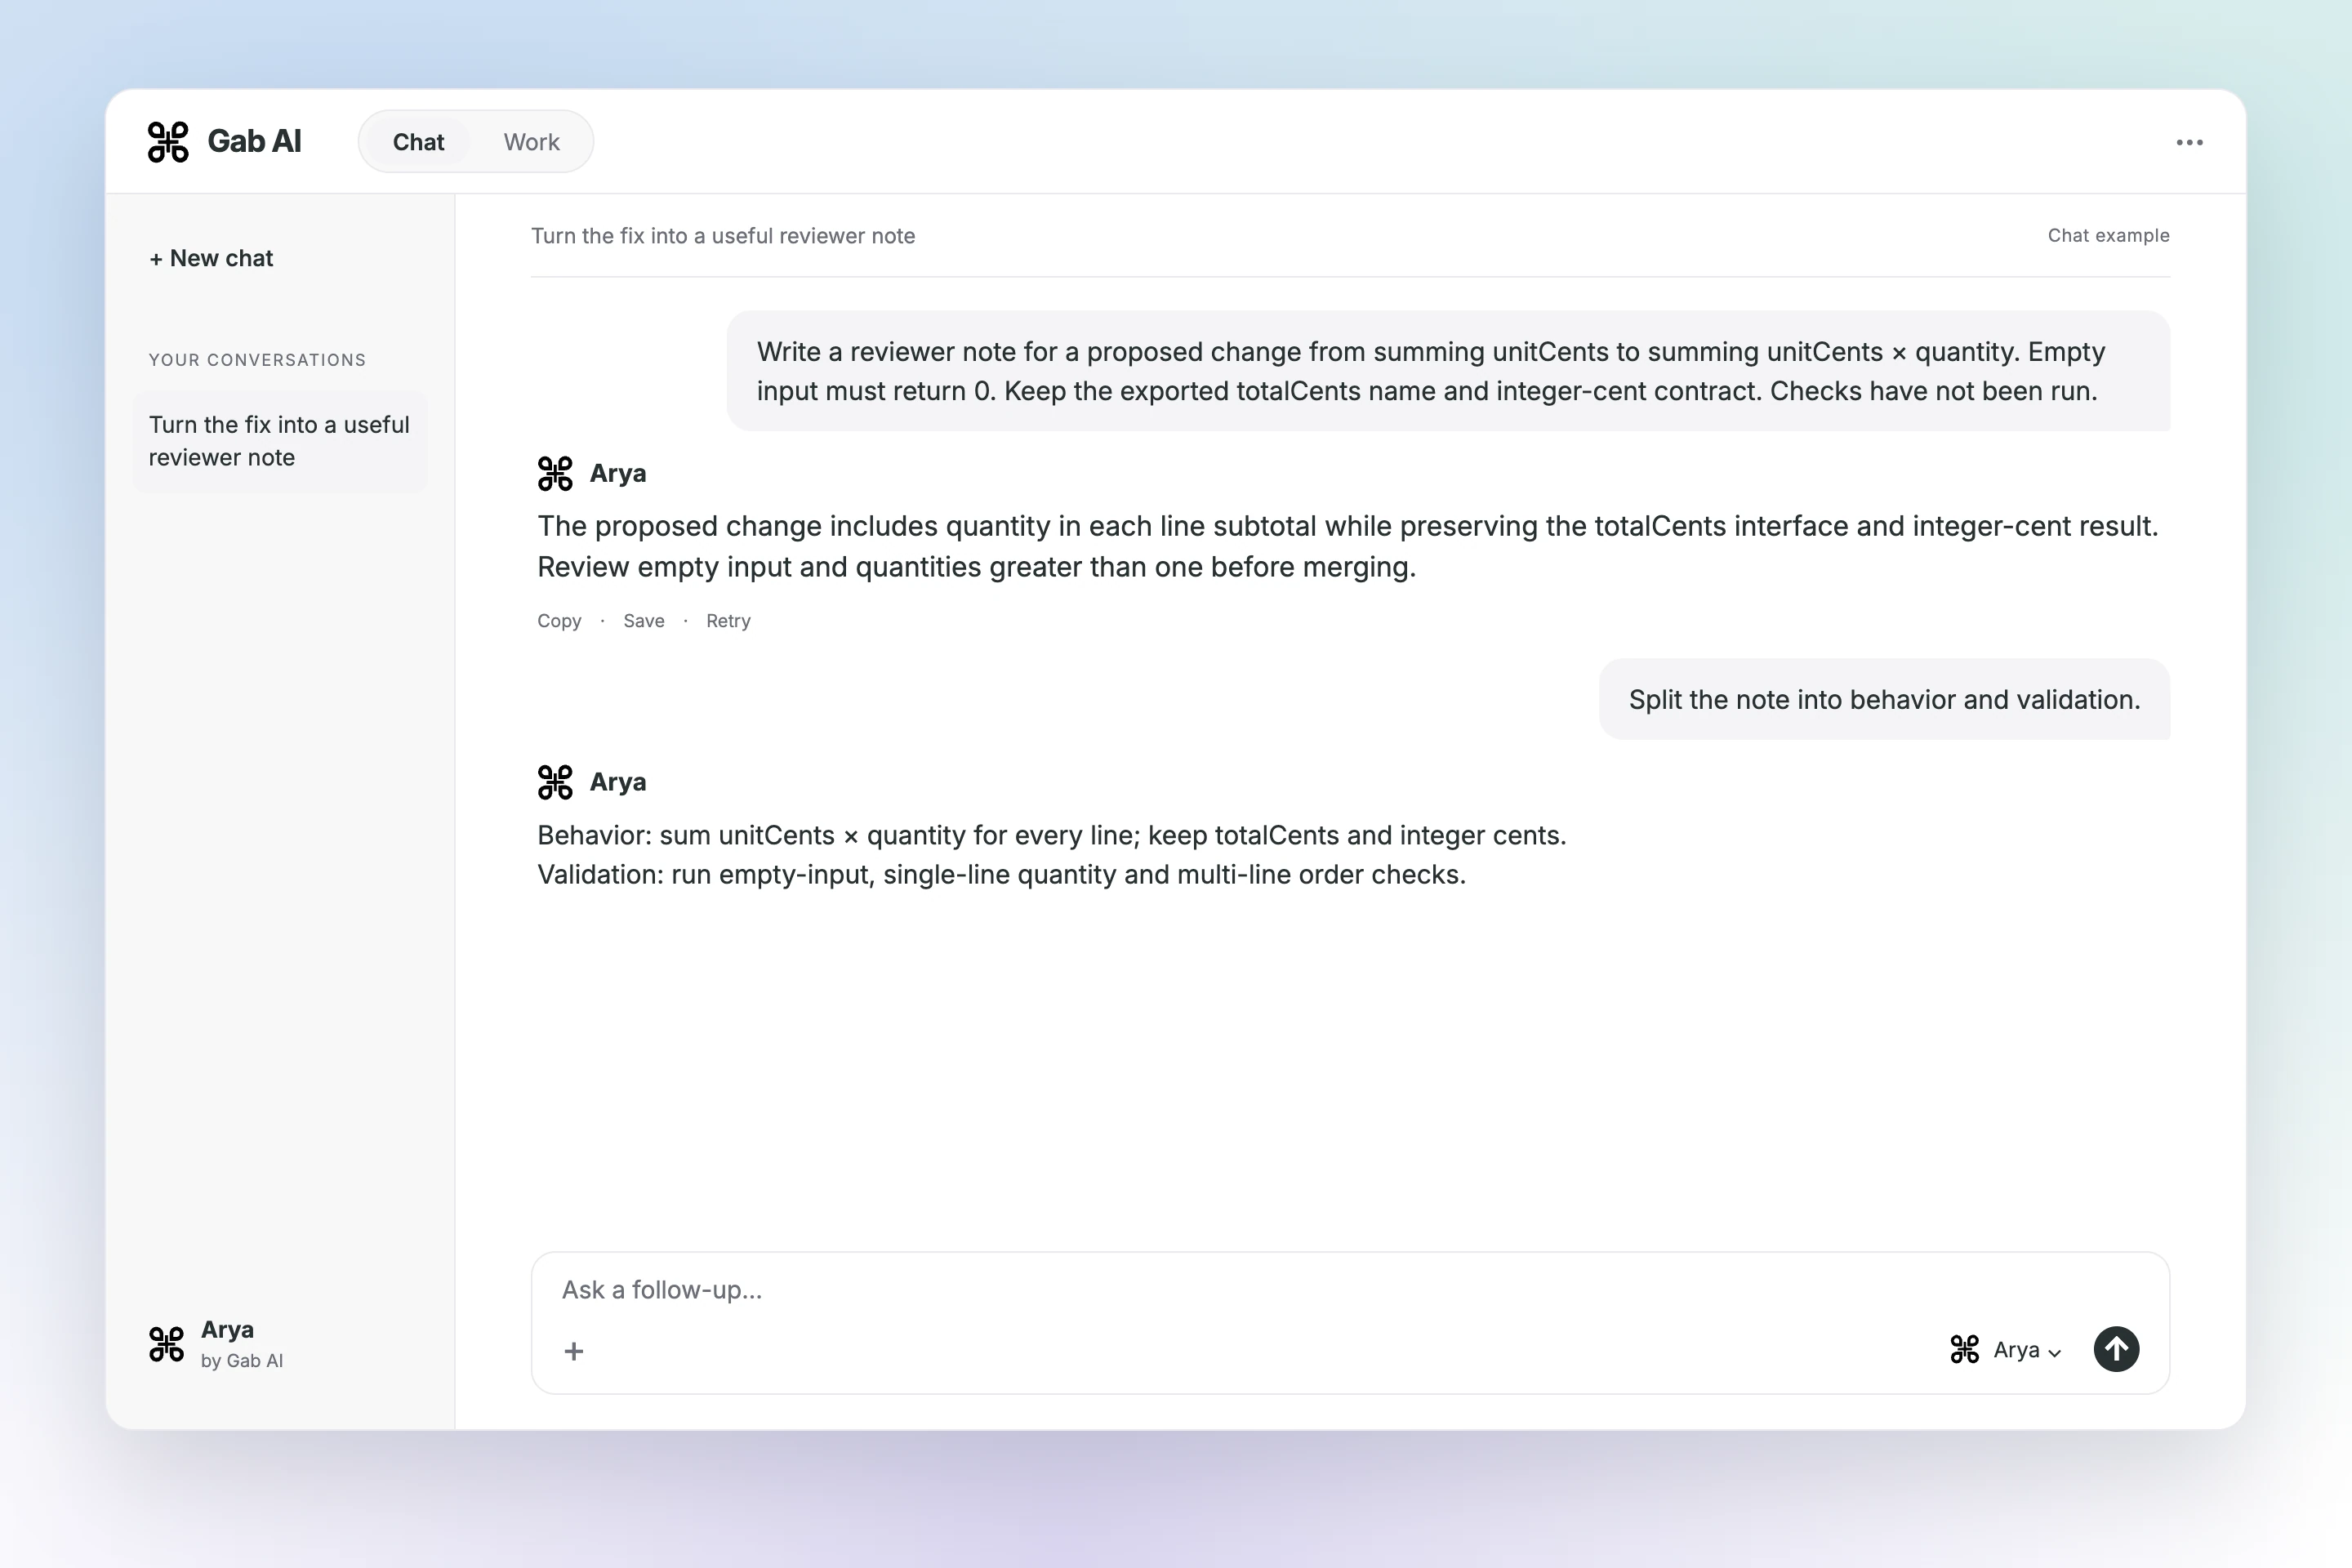Save the first Arya response
The image size is (2352, 1568).
644,621
